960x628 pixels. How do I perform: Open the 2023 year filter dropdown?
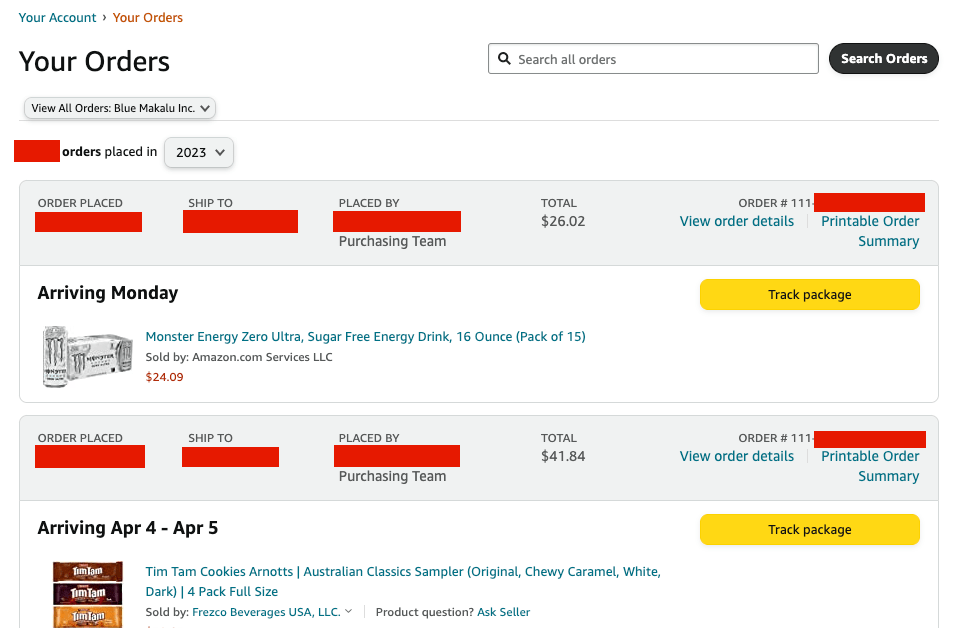pos(199,152)
